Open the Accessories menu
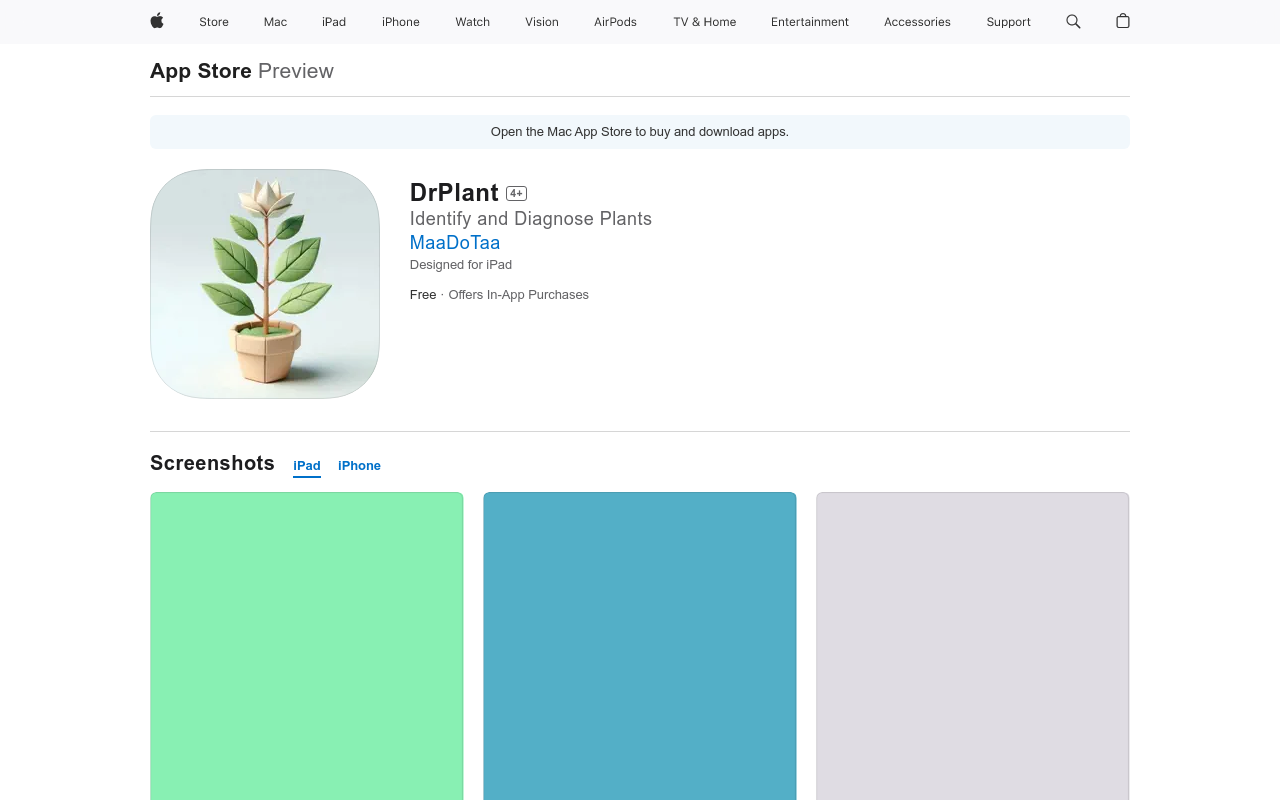The height and width of the screenshot is (800, 1280). (x=917, y=22)
